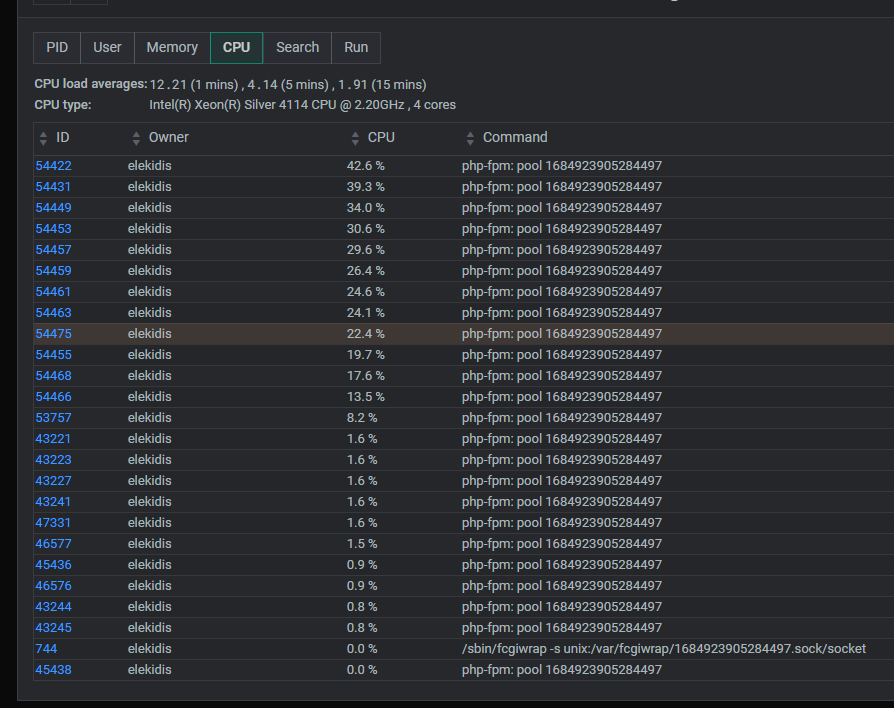Click the 34.0 % CPU usage value
894x708 pixels.
point(365,208)
